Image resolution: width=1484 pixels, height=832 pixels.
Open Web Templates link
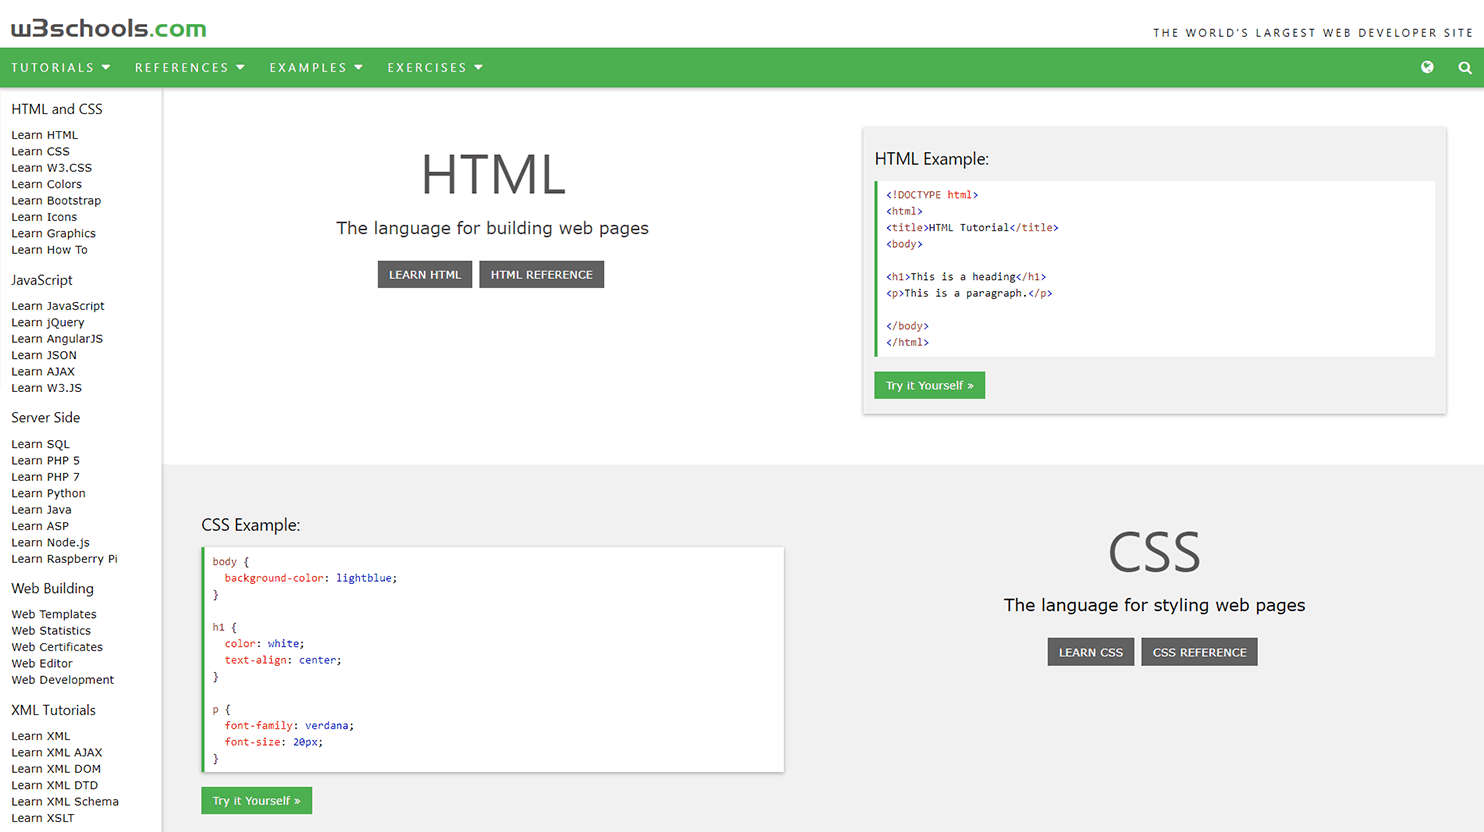click(x=54, y=614)
